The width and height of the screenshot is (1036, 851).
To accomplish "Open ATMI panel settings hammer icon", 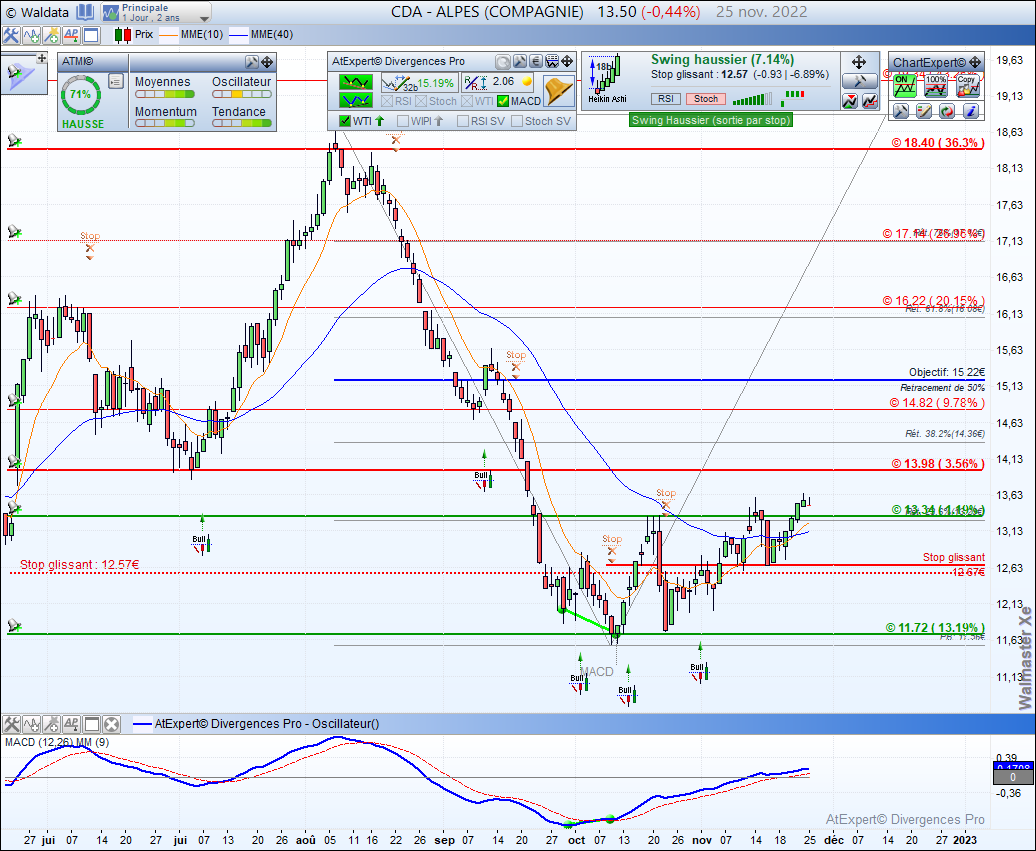I will [x=251, y=62].
